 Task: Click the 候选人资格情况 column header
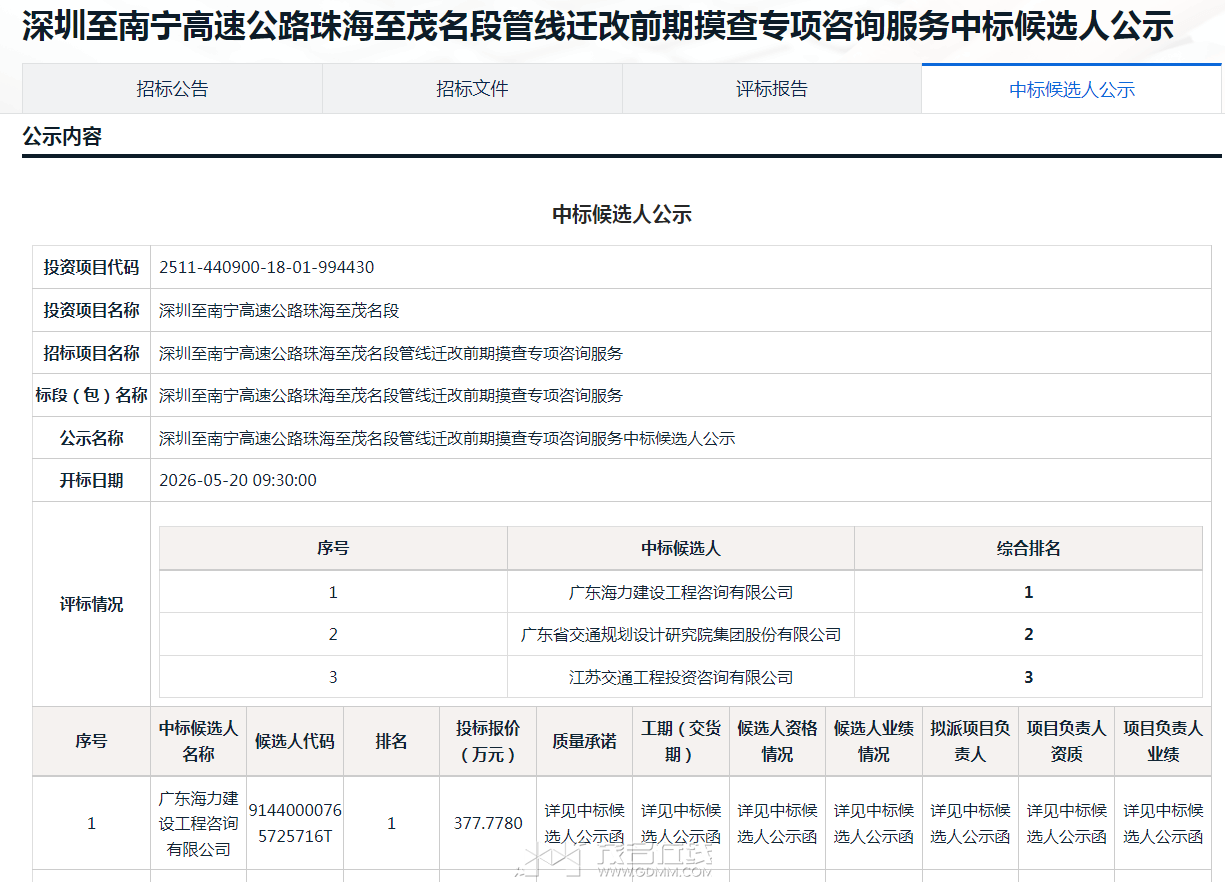click(777, 741)
